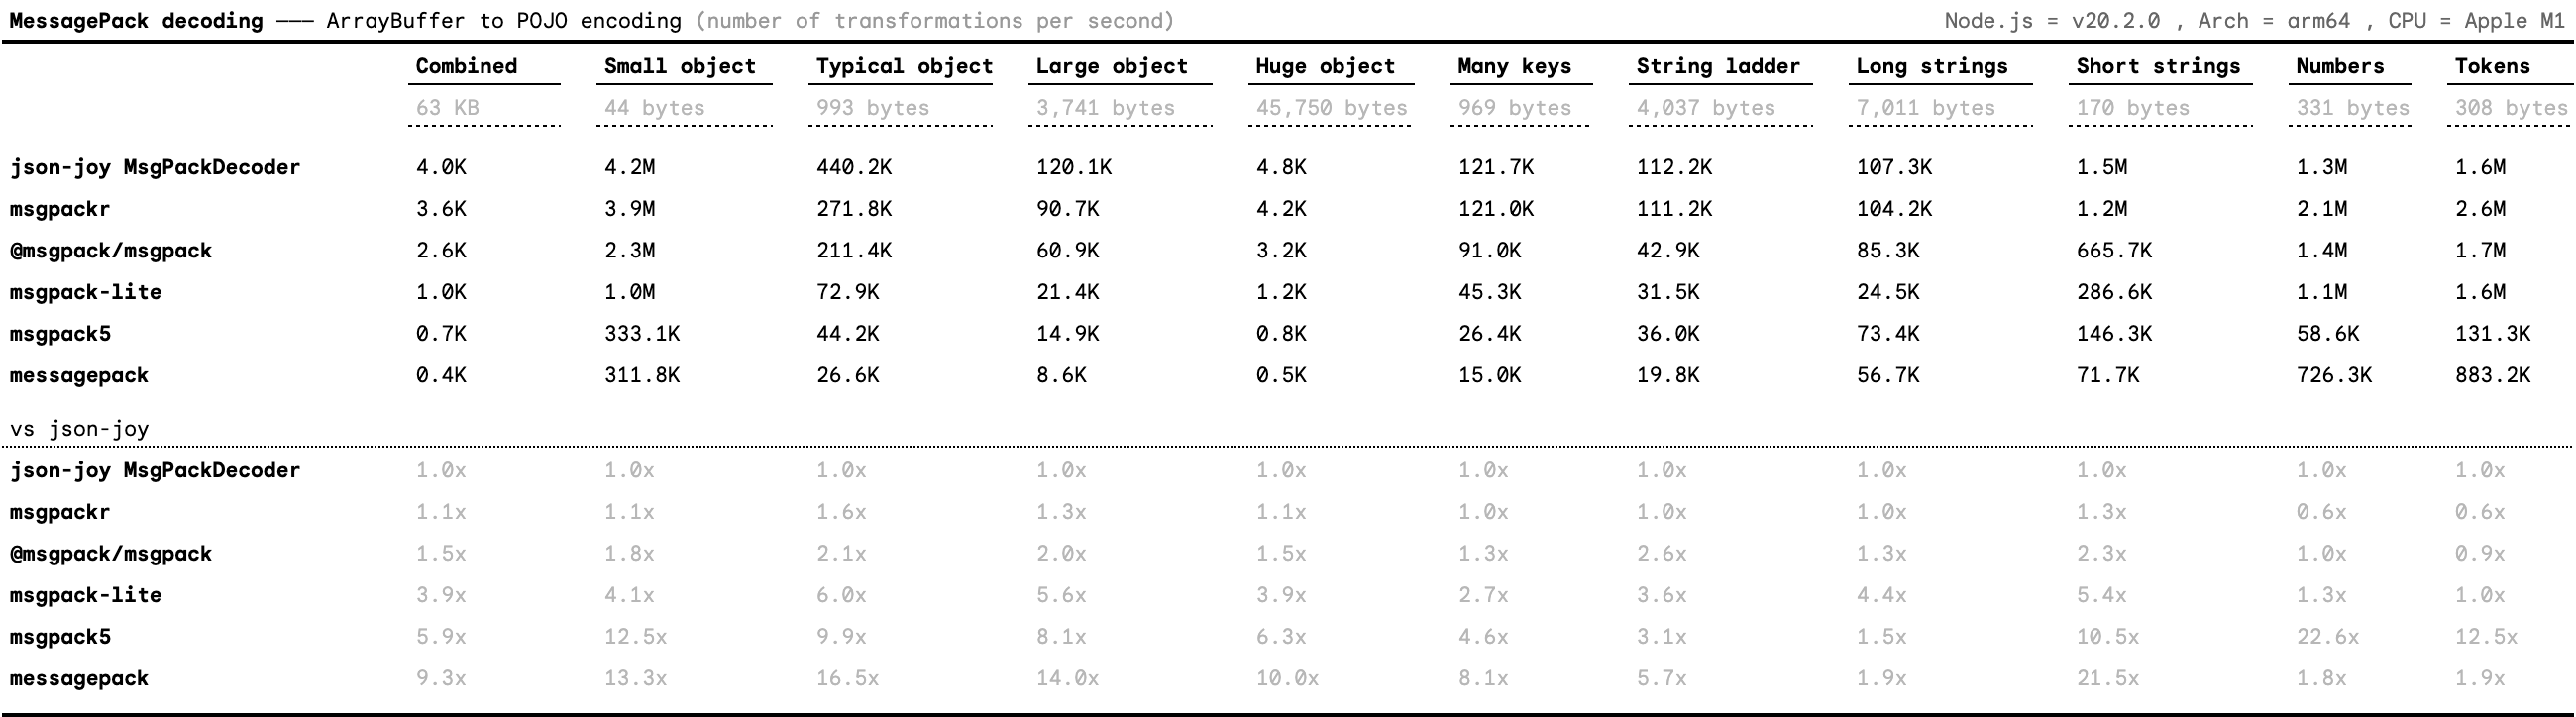Image resolution: width=2576 pixels, height=717 pixels.
Task: Select the "Small object" column header
Action: point(679,66)
